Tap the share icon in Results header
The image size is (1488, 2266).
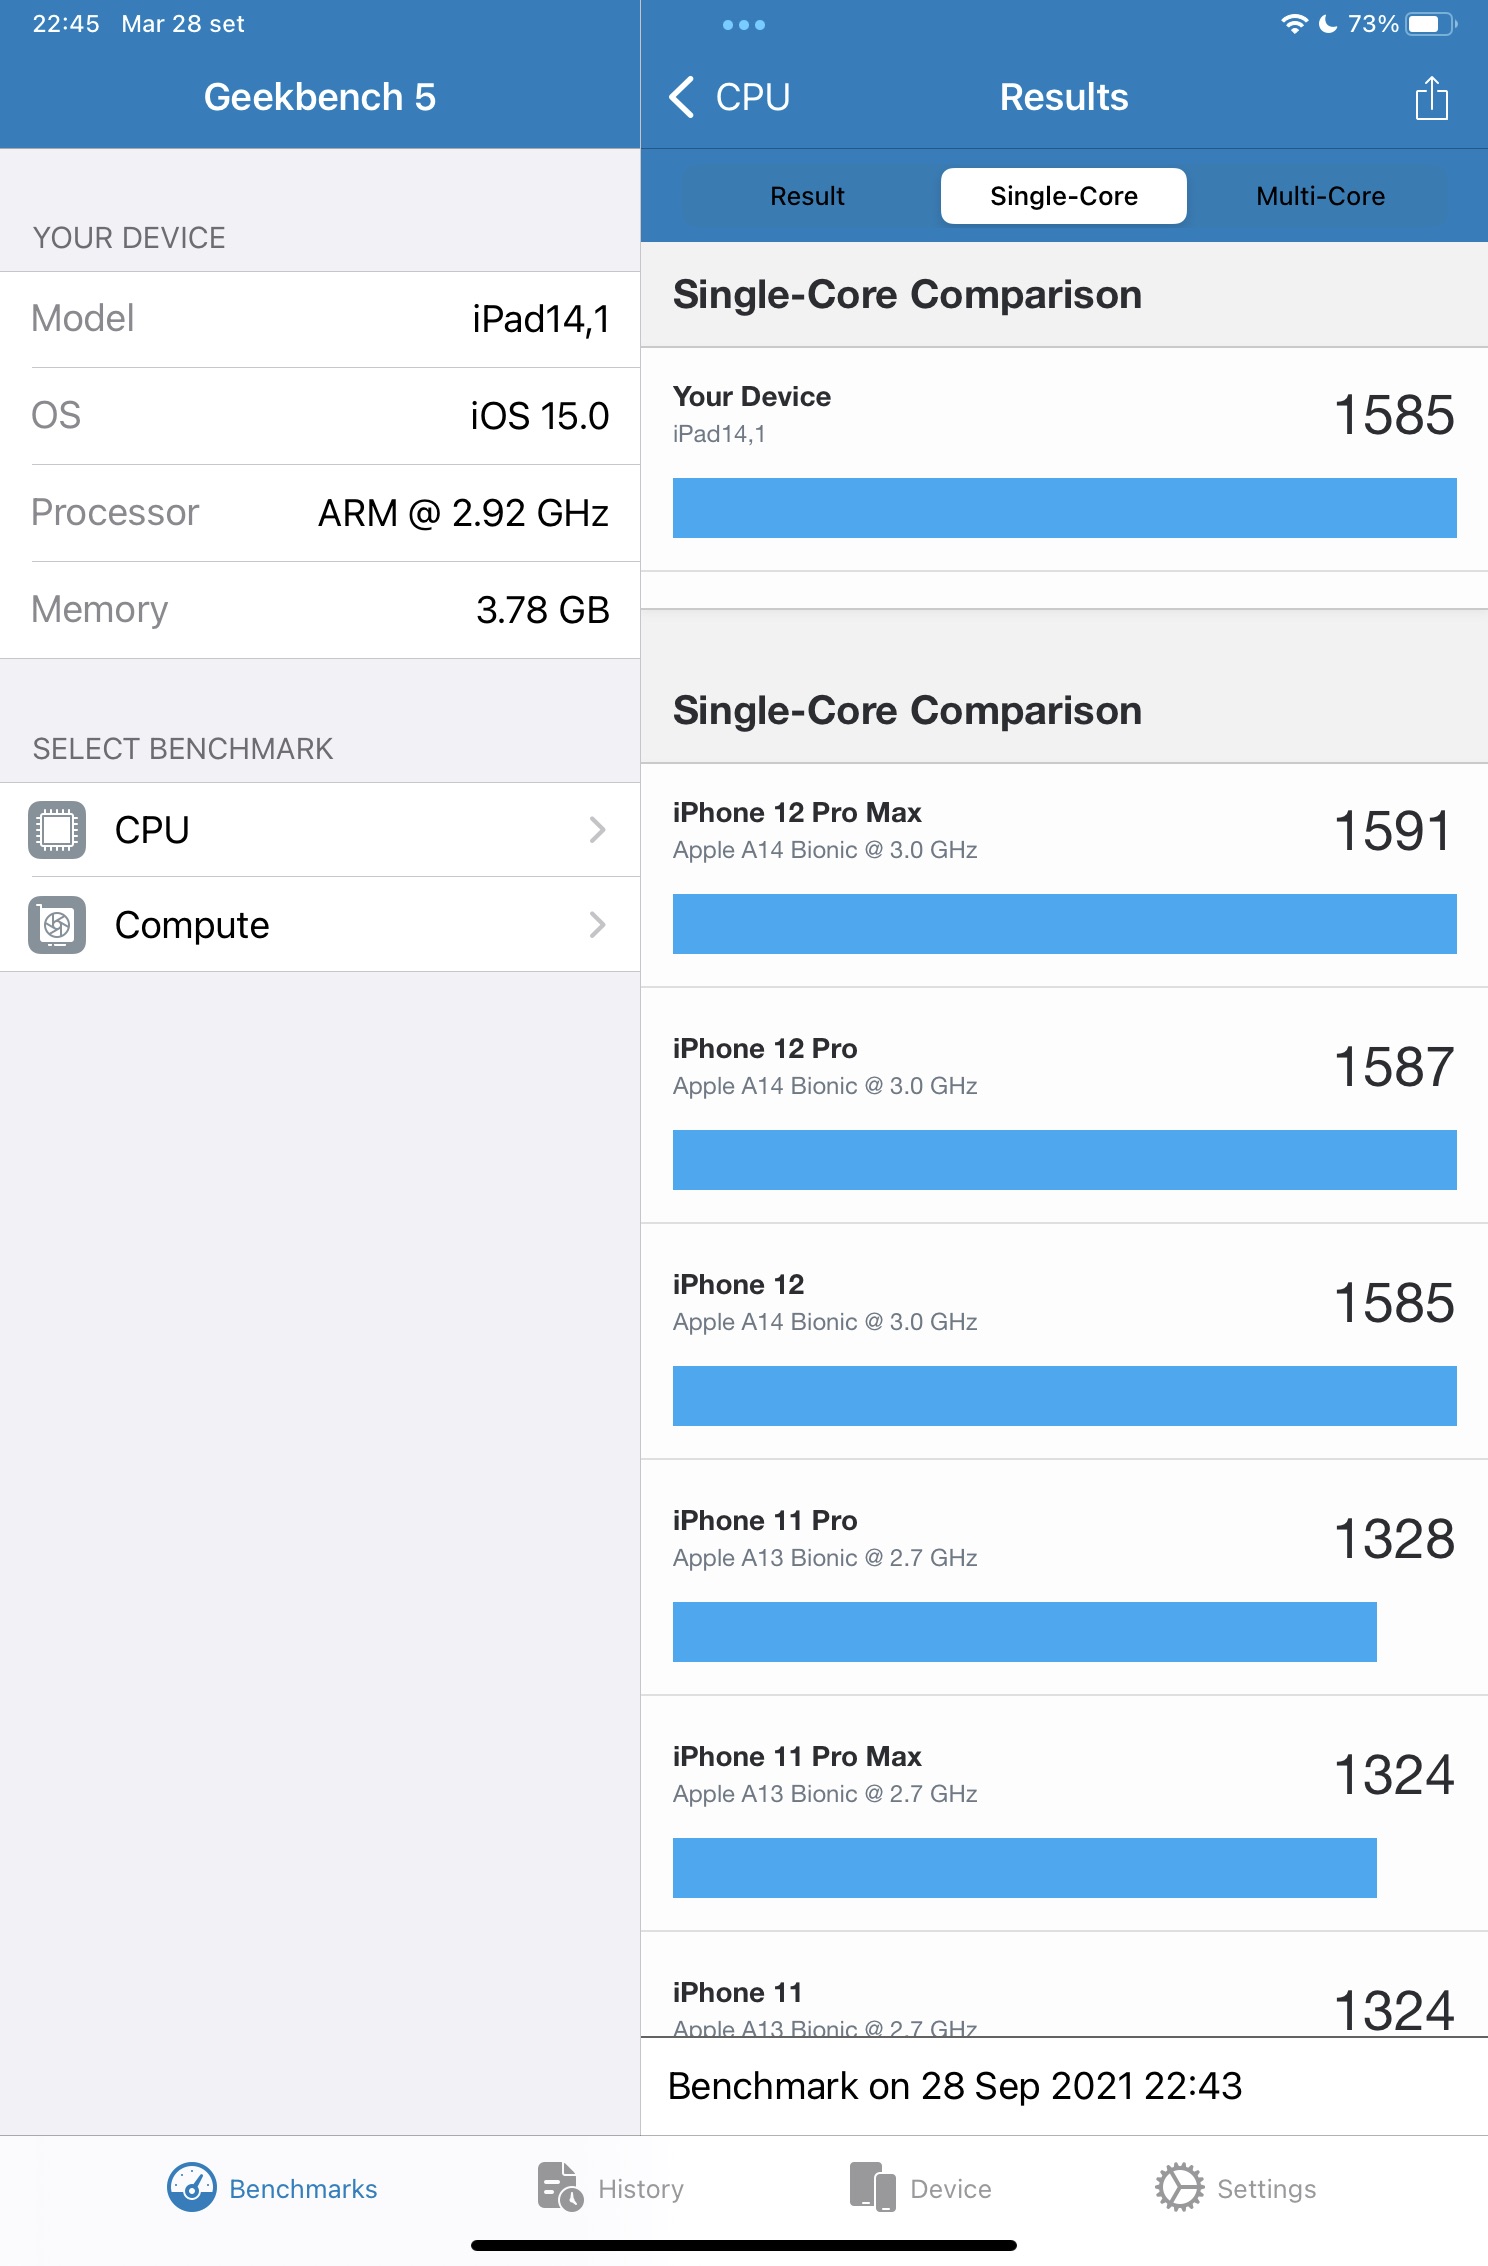pos(1431,98)
